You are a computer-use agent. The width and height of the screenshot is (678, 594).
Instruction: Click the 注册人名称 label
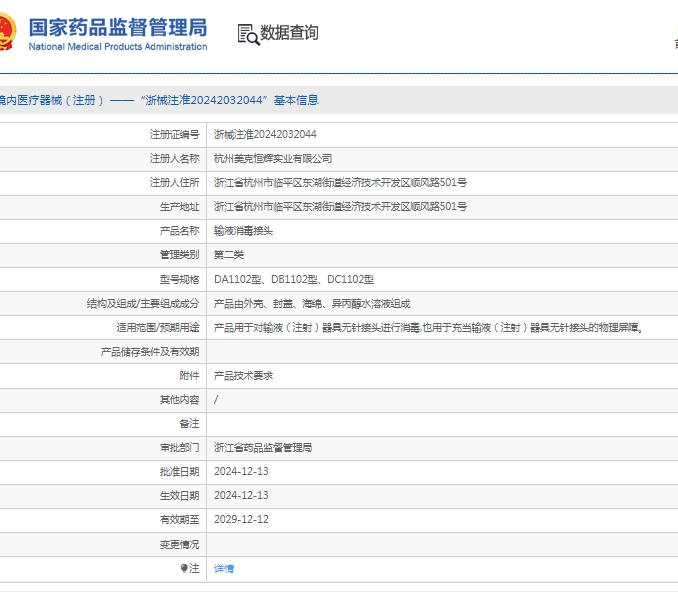(x=175, y=159)
